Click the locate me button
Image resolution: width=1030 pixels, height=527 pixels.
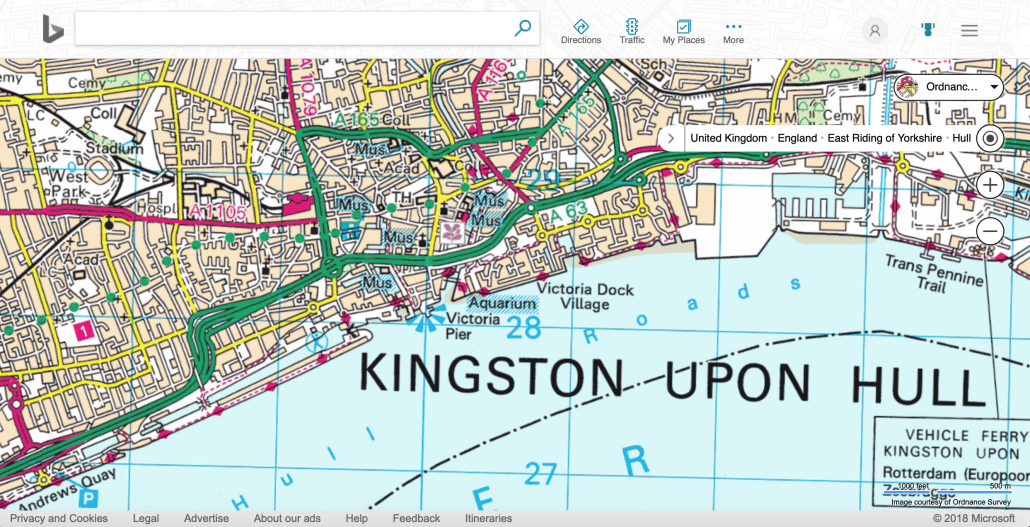[x=990, y=139]
